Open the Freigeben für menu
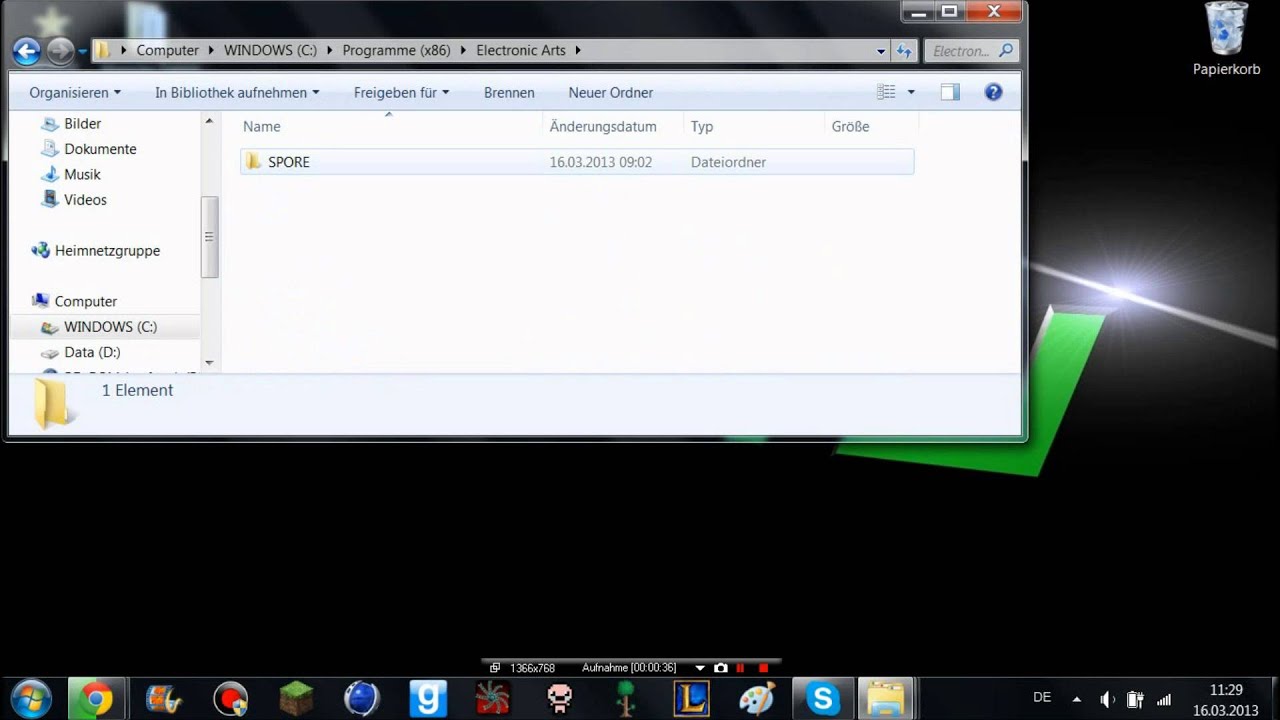The image size is (1280, 720). click(401, 92)
